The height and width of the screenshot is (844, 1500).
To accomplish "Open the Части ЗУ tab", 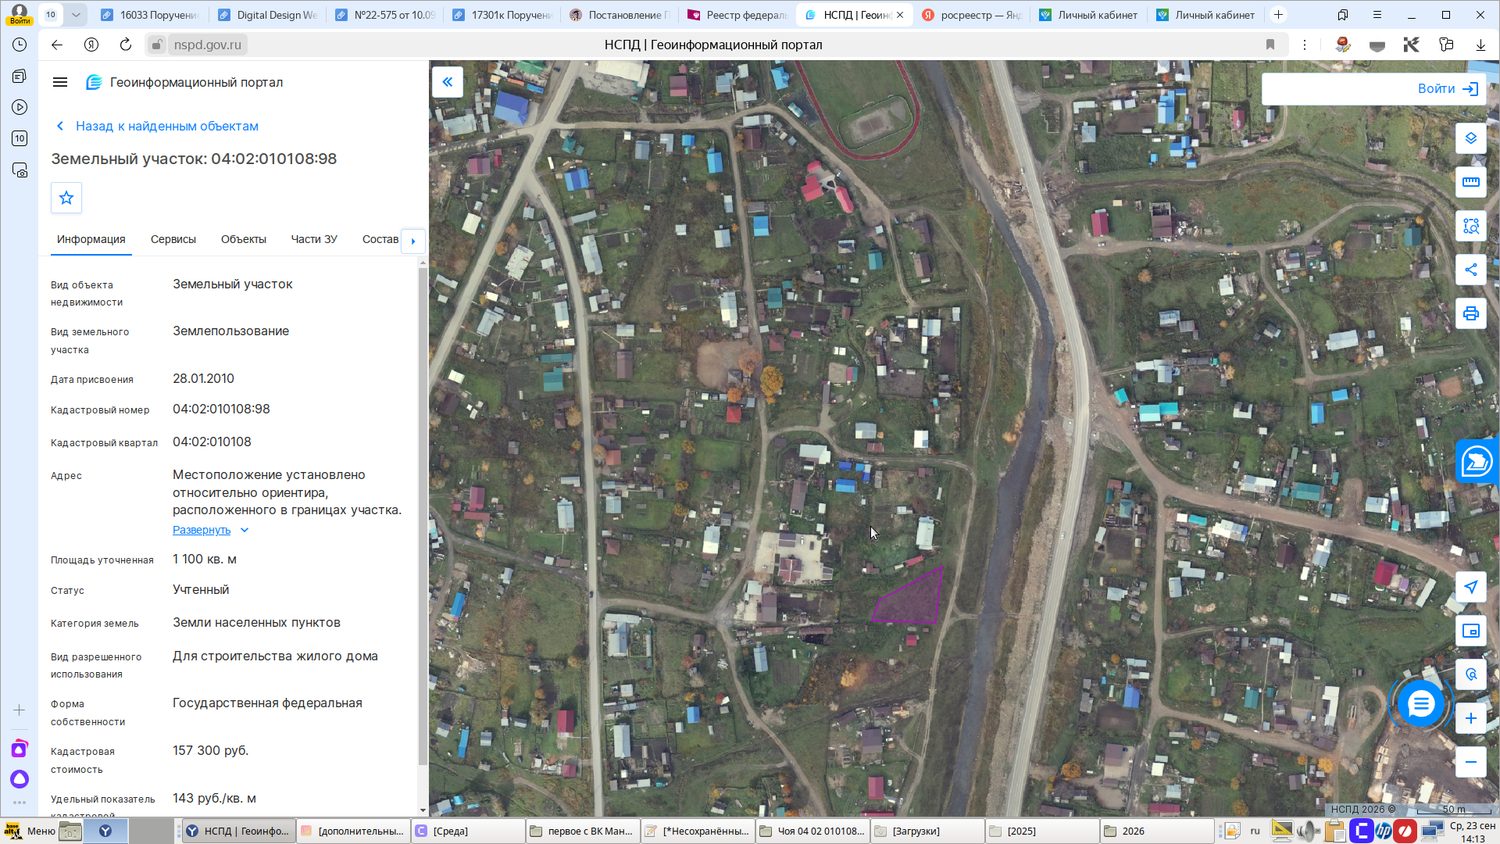I will tap(314, 239).
